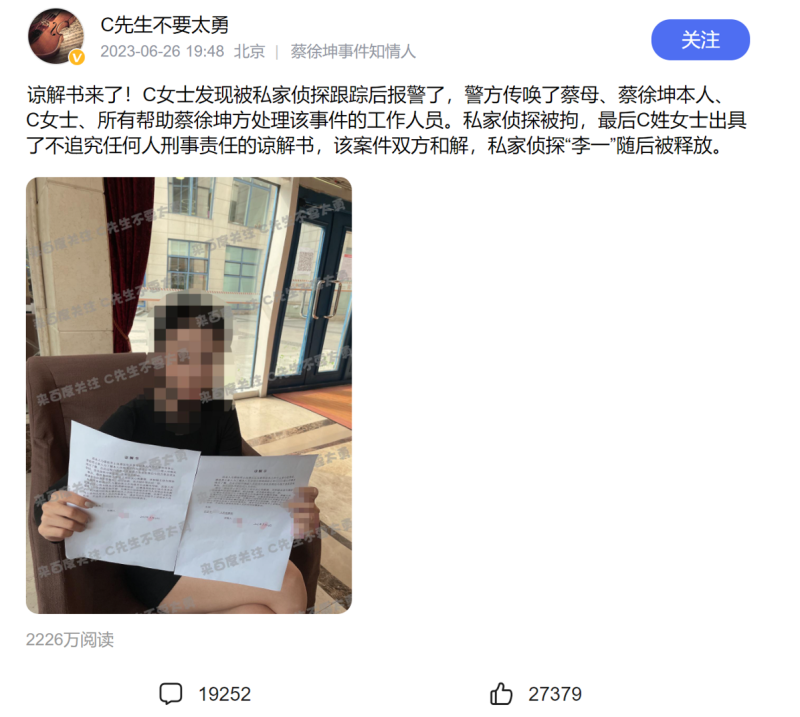Viewport: 800px width, 717px height.
Task: Click the comment count 19252
Action: pyautogui.click(x=224, y=694)
